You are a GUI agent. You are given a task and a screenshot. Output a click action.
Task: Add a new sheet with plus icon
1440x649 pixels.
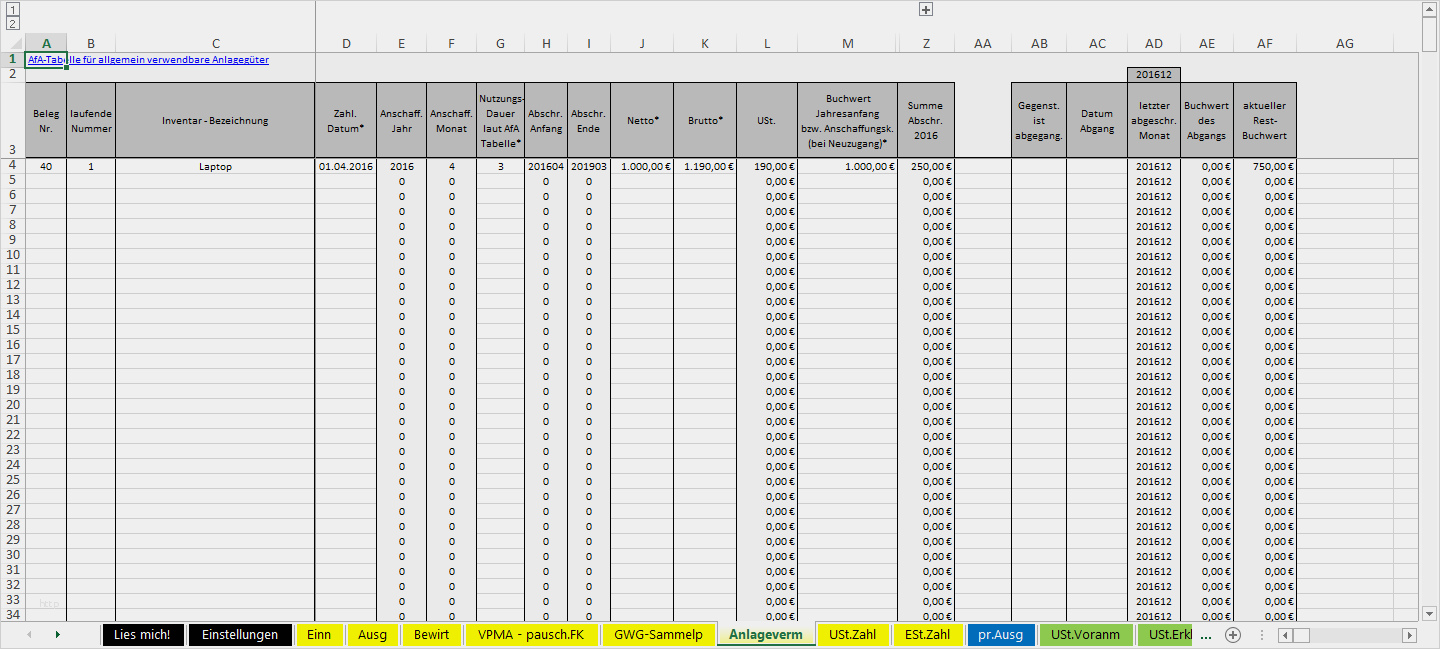pyautogui.click(x=1233, y=635)
